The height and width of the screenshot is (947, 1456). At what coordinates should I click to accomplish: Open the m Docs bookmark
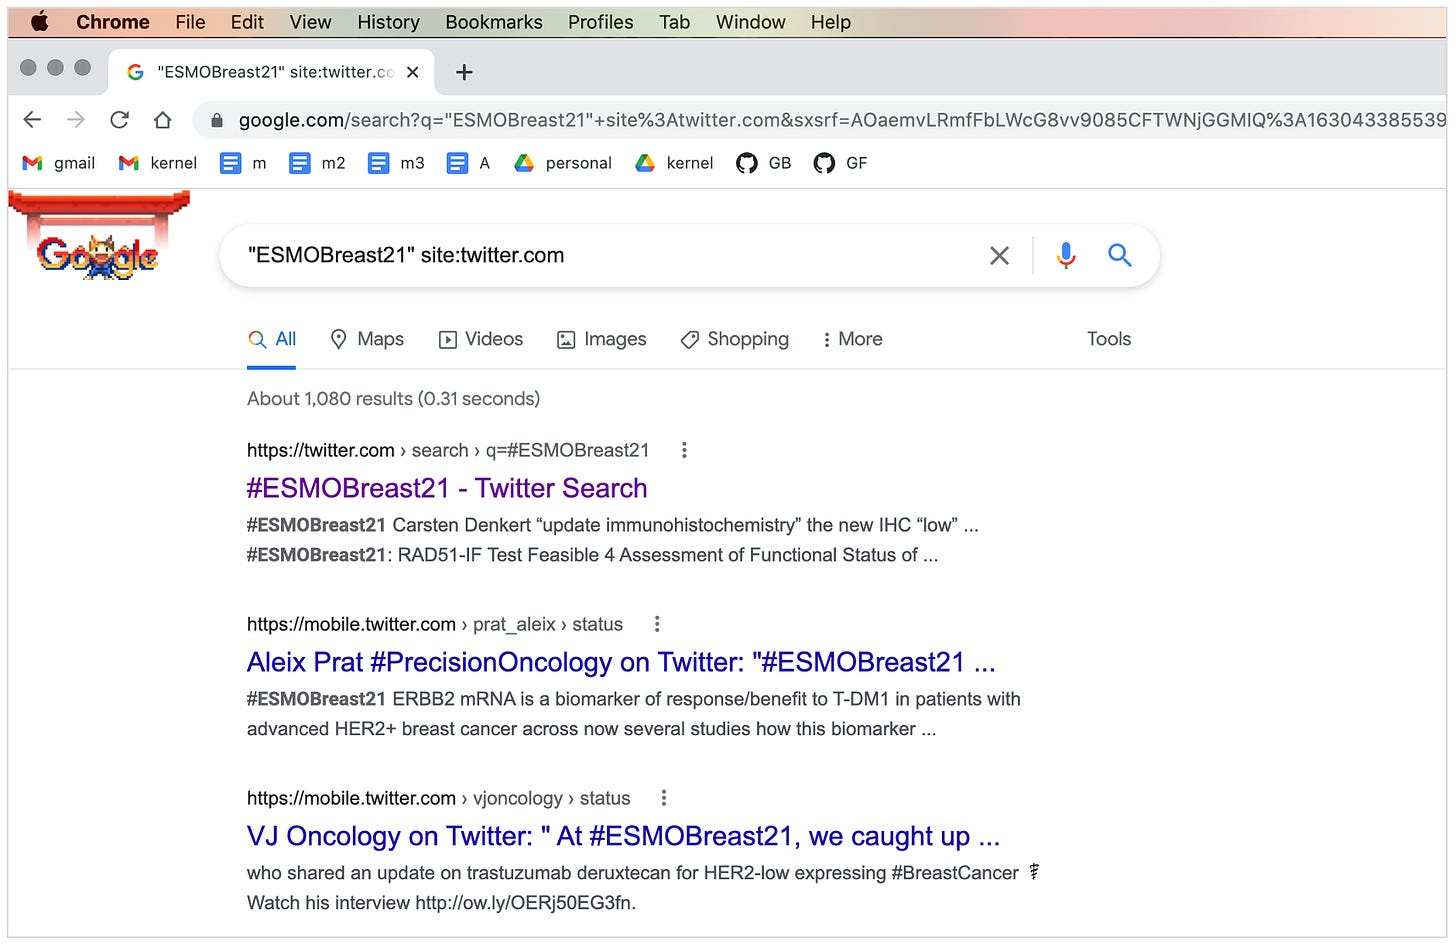[x=244, y=163]
